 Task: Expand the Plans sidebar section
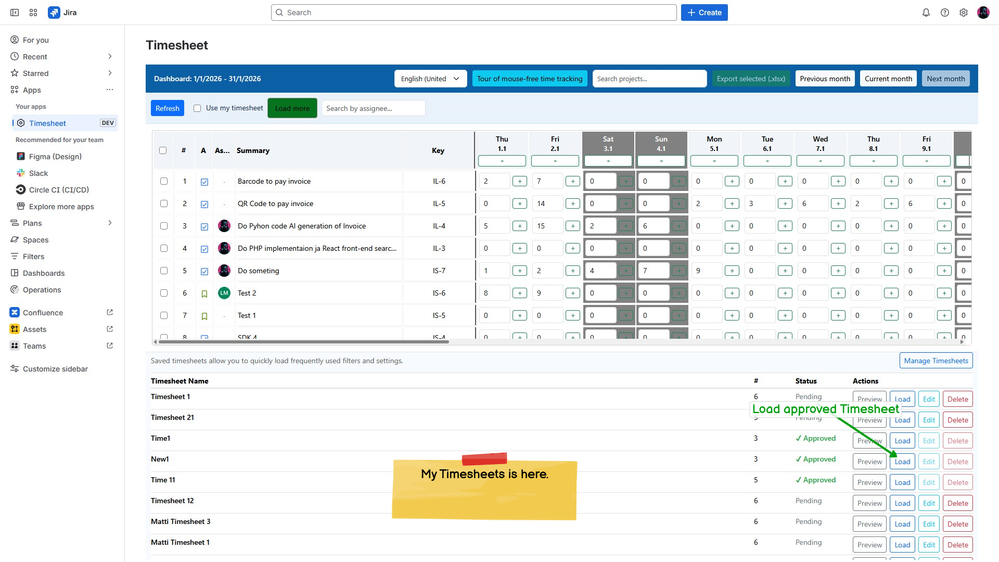(x=110, y=223)
